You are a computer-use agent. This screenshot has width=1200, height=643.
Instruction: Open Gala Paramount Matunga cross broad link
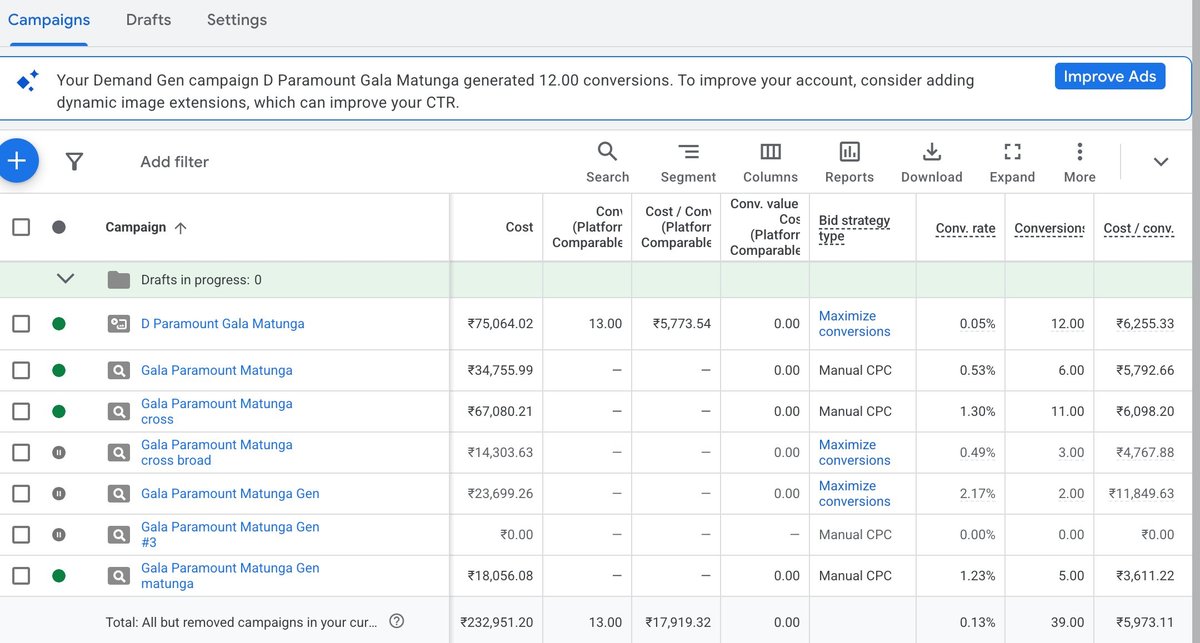(217, 452)
